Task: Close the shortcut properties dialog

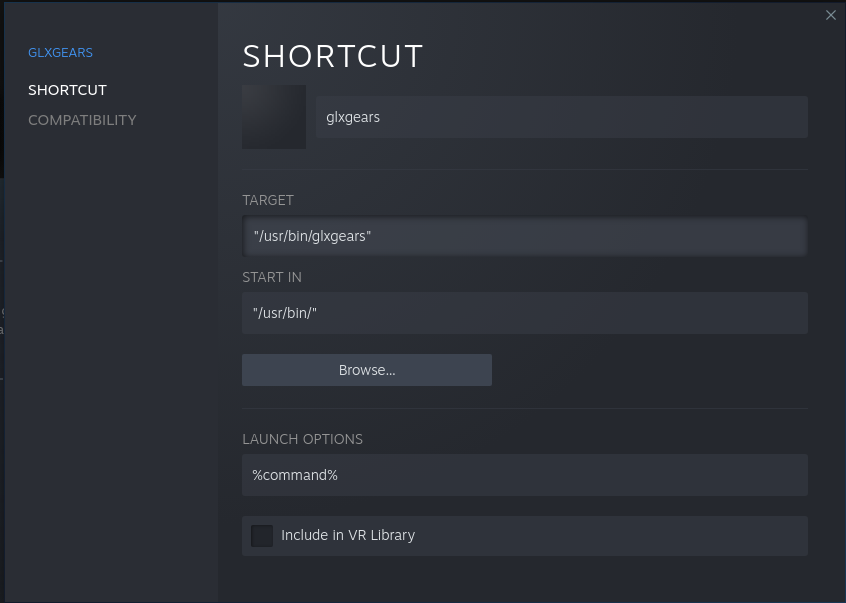Action: tap(830, 15)
